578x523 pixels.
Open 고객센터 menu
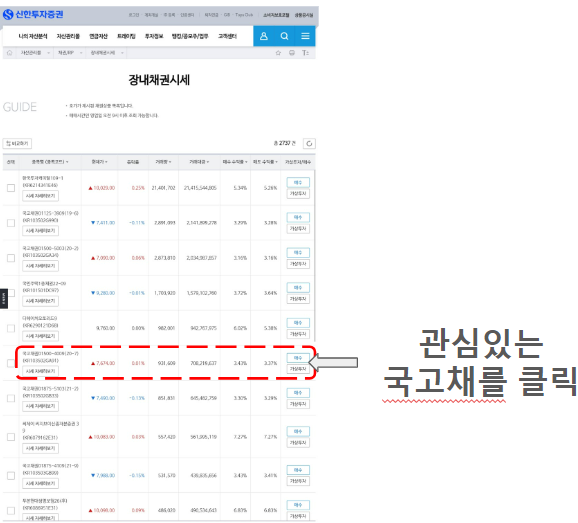pos(227,36)
